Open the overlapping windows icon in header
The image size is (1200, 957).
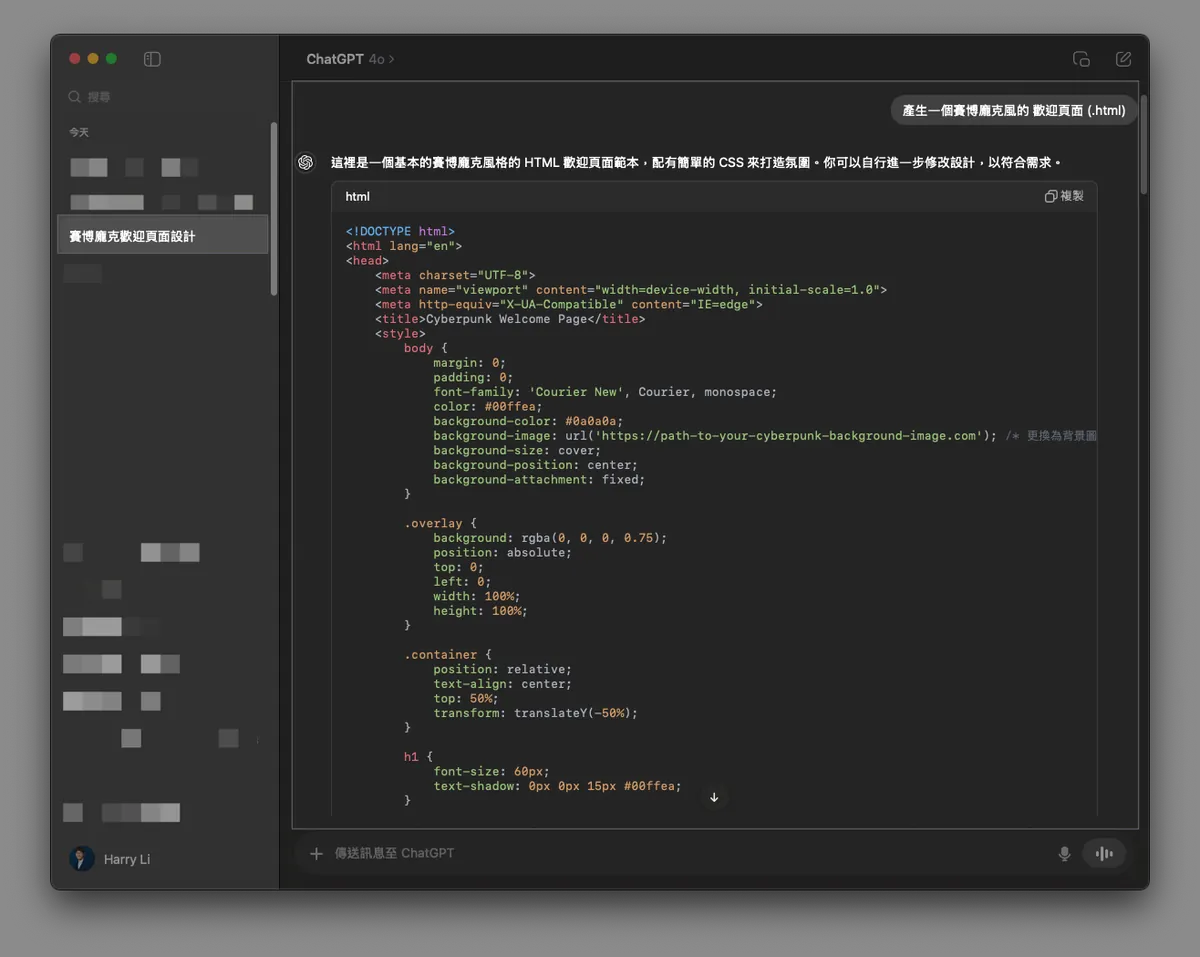click(x=1081, y=59)
